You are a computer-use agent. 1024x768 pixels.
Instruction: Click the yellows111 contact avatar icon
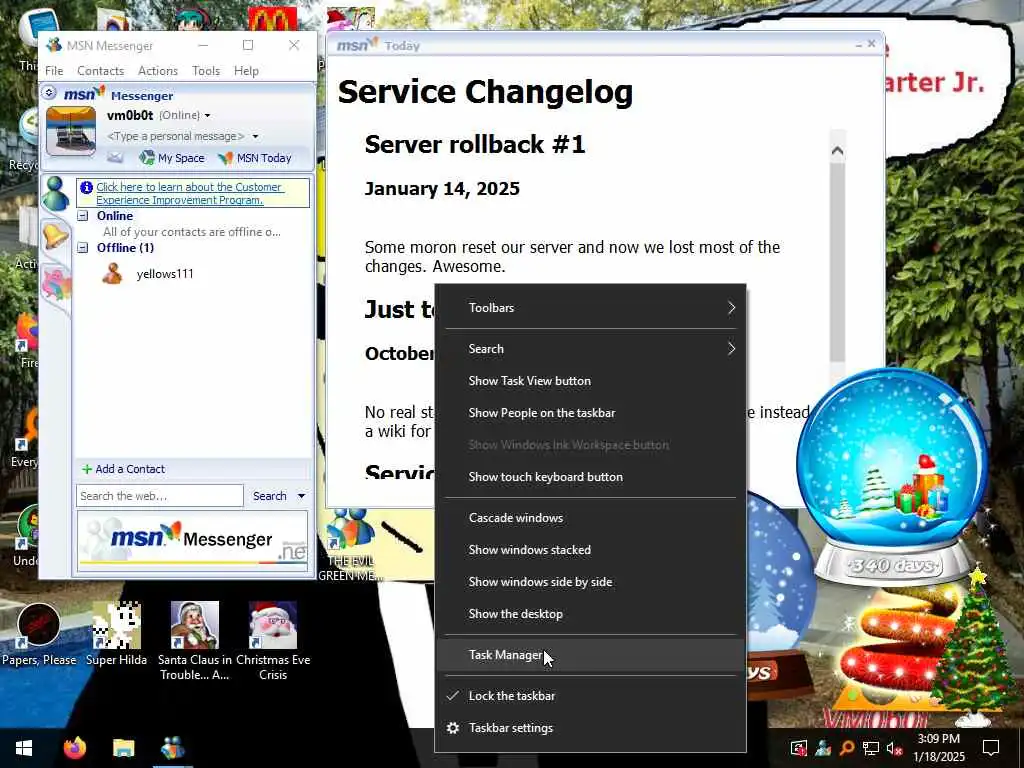[x=112, y=273]
